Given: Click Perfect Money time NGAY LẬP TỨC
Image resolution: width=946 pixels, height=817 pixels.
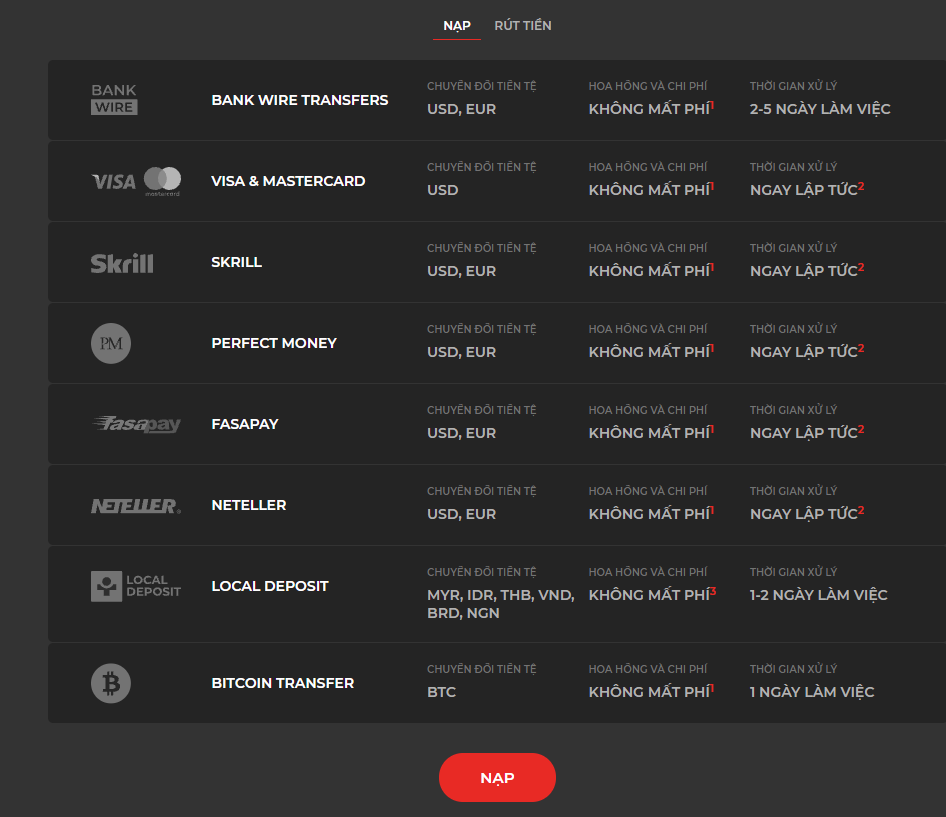Looking at the screenshot, I should pyautogui.click(x=807, y=351).
